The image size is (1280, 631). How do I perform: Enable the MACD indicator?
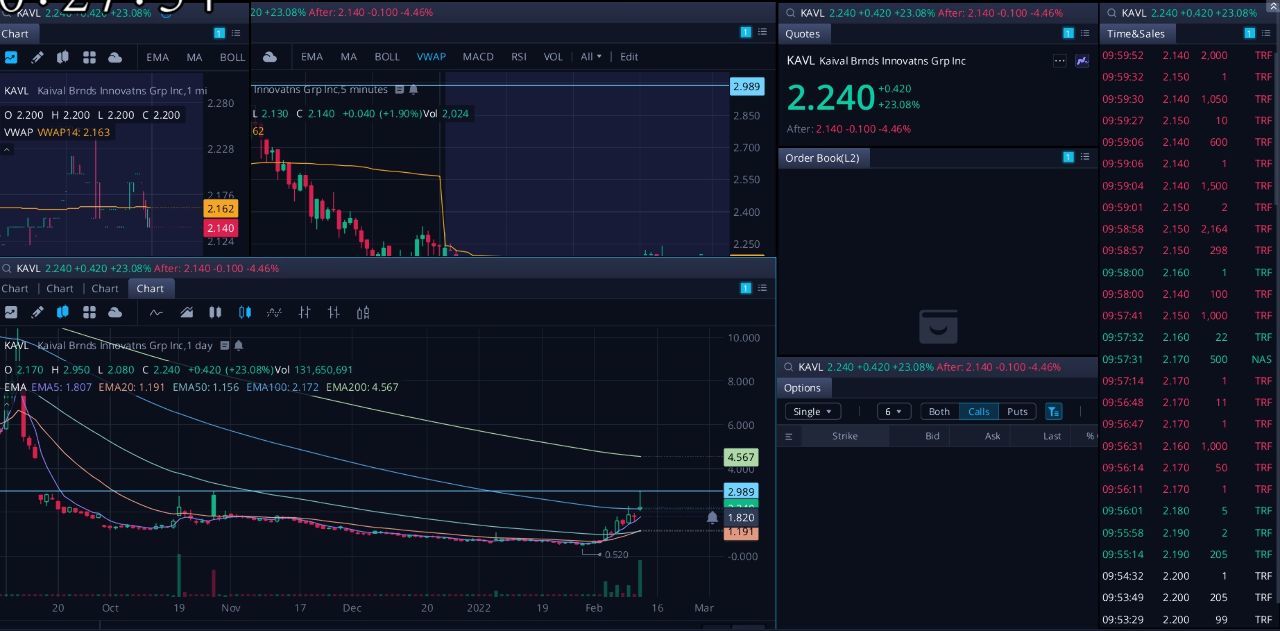[478, 57]
